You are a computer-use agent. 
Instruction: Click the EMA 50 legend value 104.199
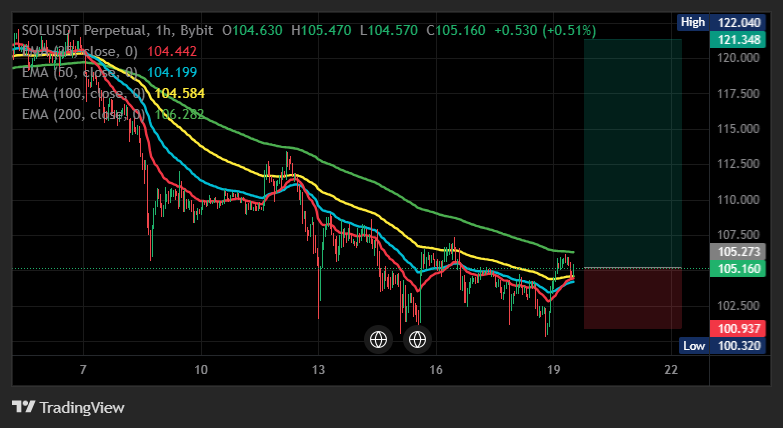[x=172, y=72]
